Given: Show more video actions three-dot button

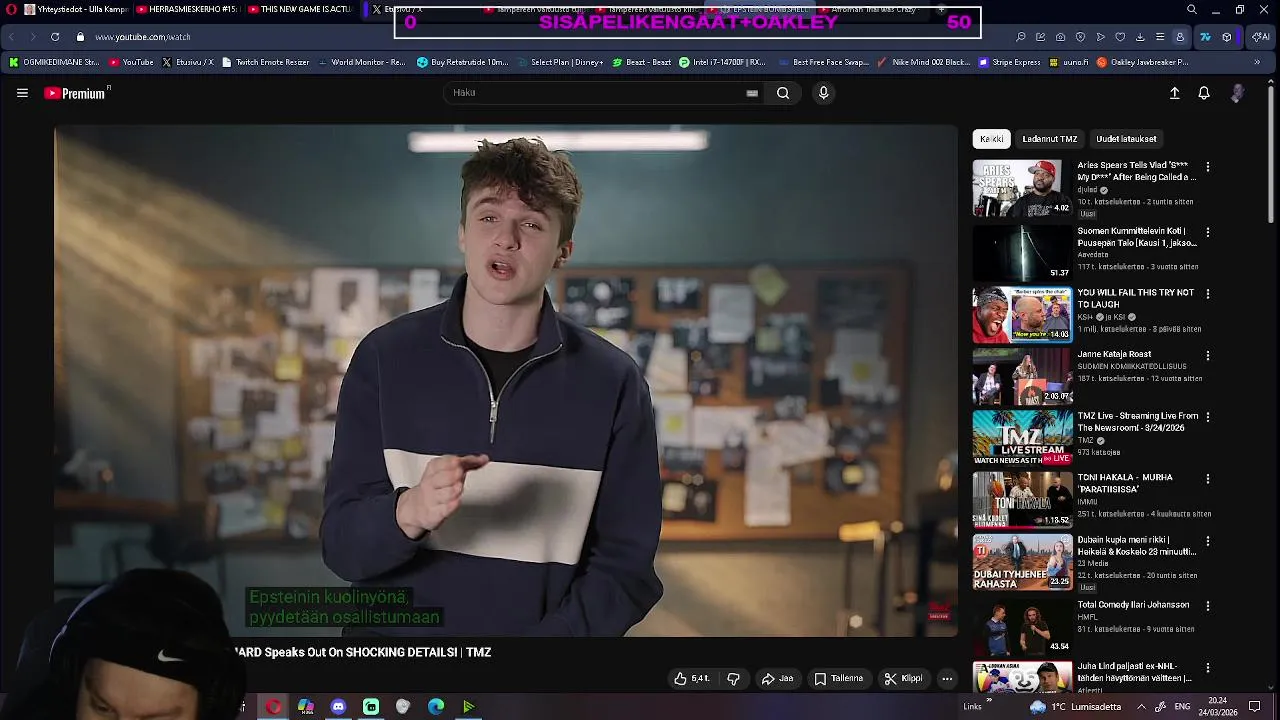Looking at the screenshot, I should pos(947,678).
